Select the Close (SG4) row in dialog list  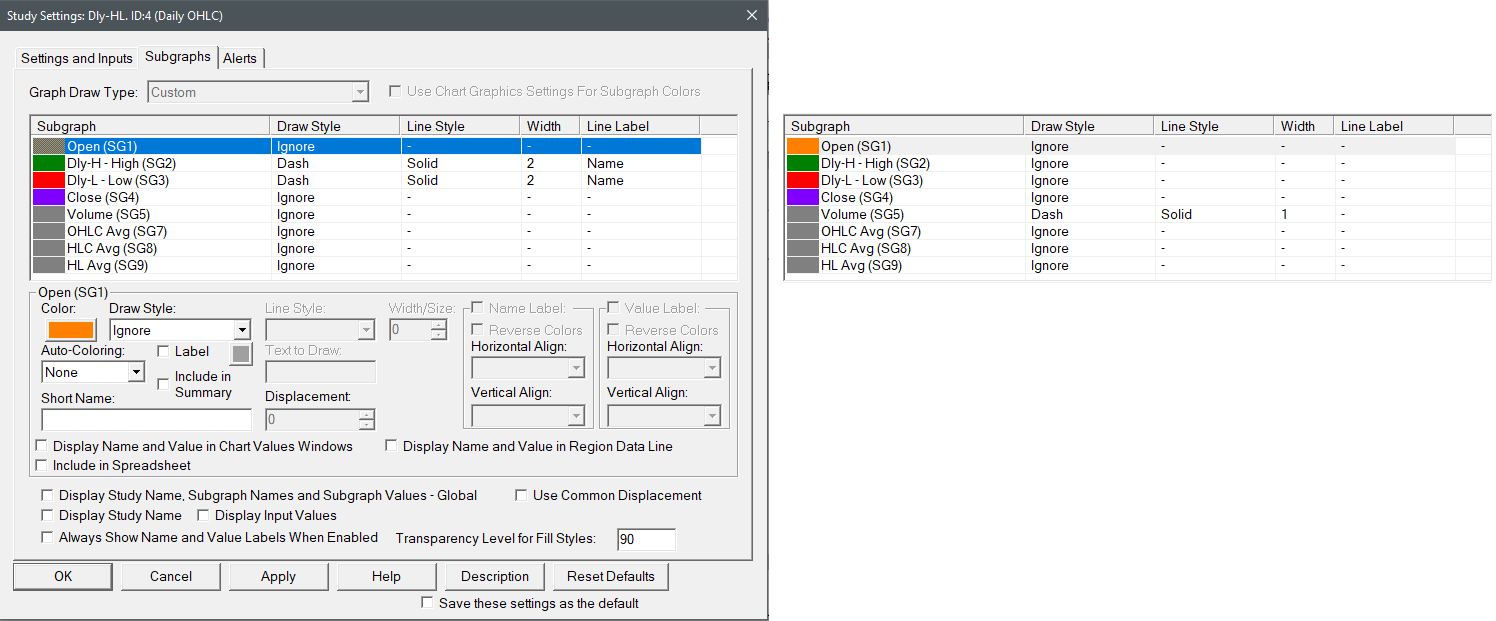[366, 197]
